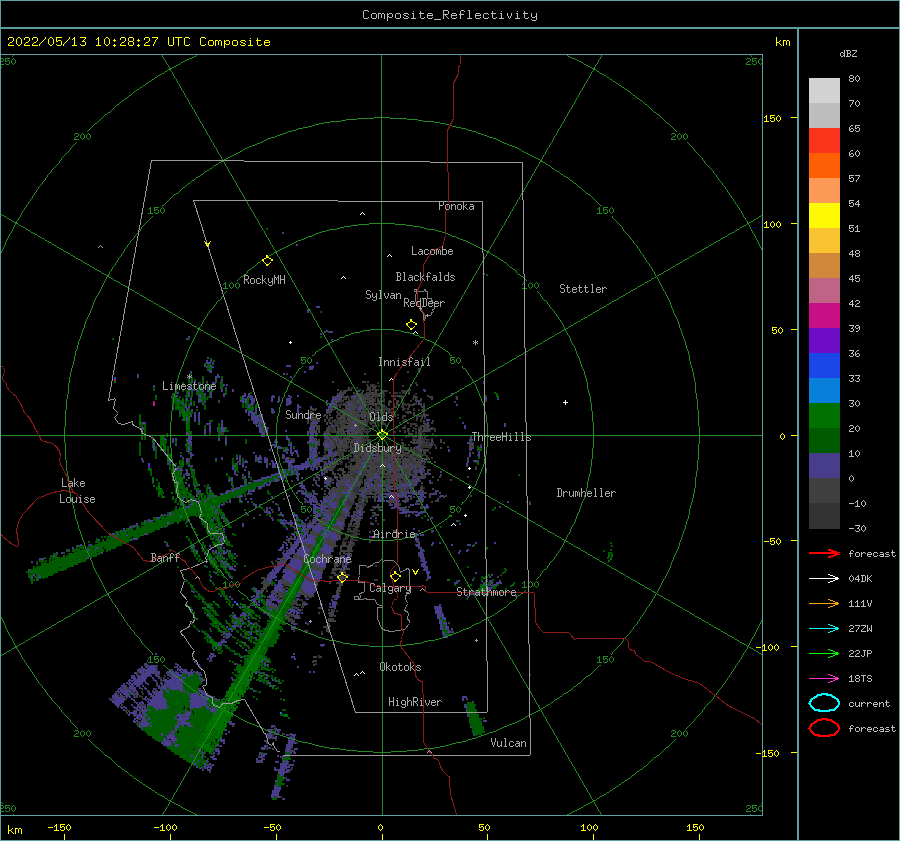
Task: Click the Lacombe label
Action: (x=432, y=251)
